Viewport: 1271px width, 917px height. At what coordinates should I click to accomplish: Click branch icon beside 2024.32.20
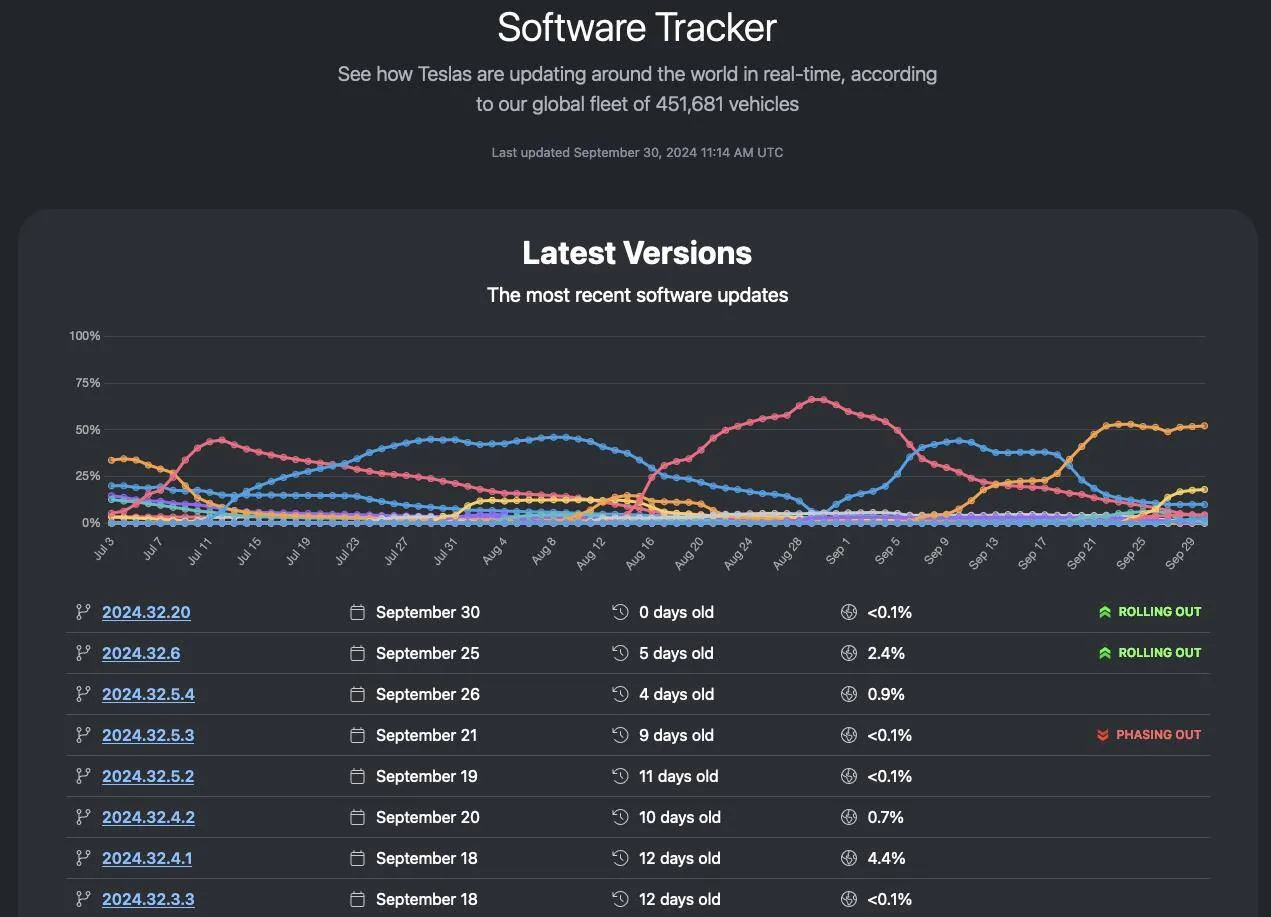[x=83, y=612]
